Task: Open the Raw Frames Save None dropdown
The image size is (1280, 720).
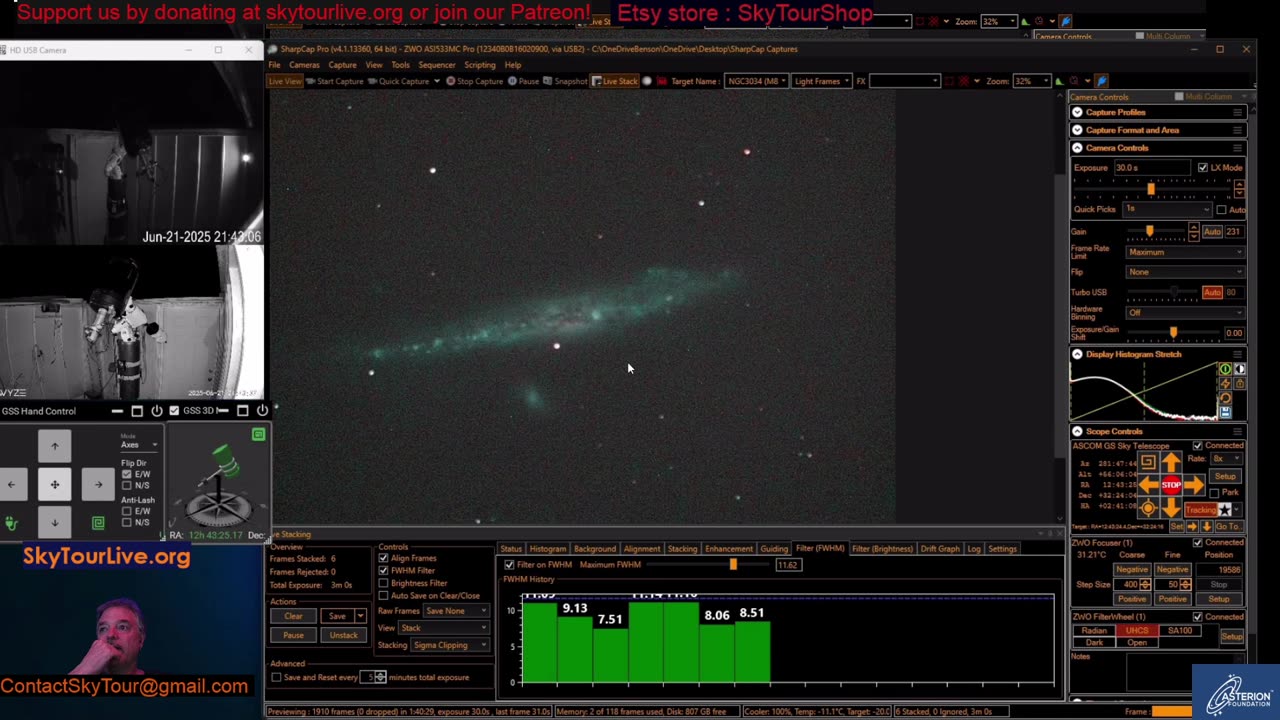Action: pyautogui.click(x=456, y=611)
